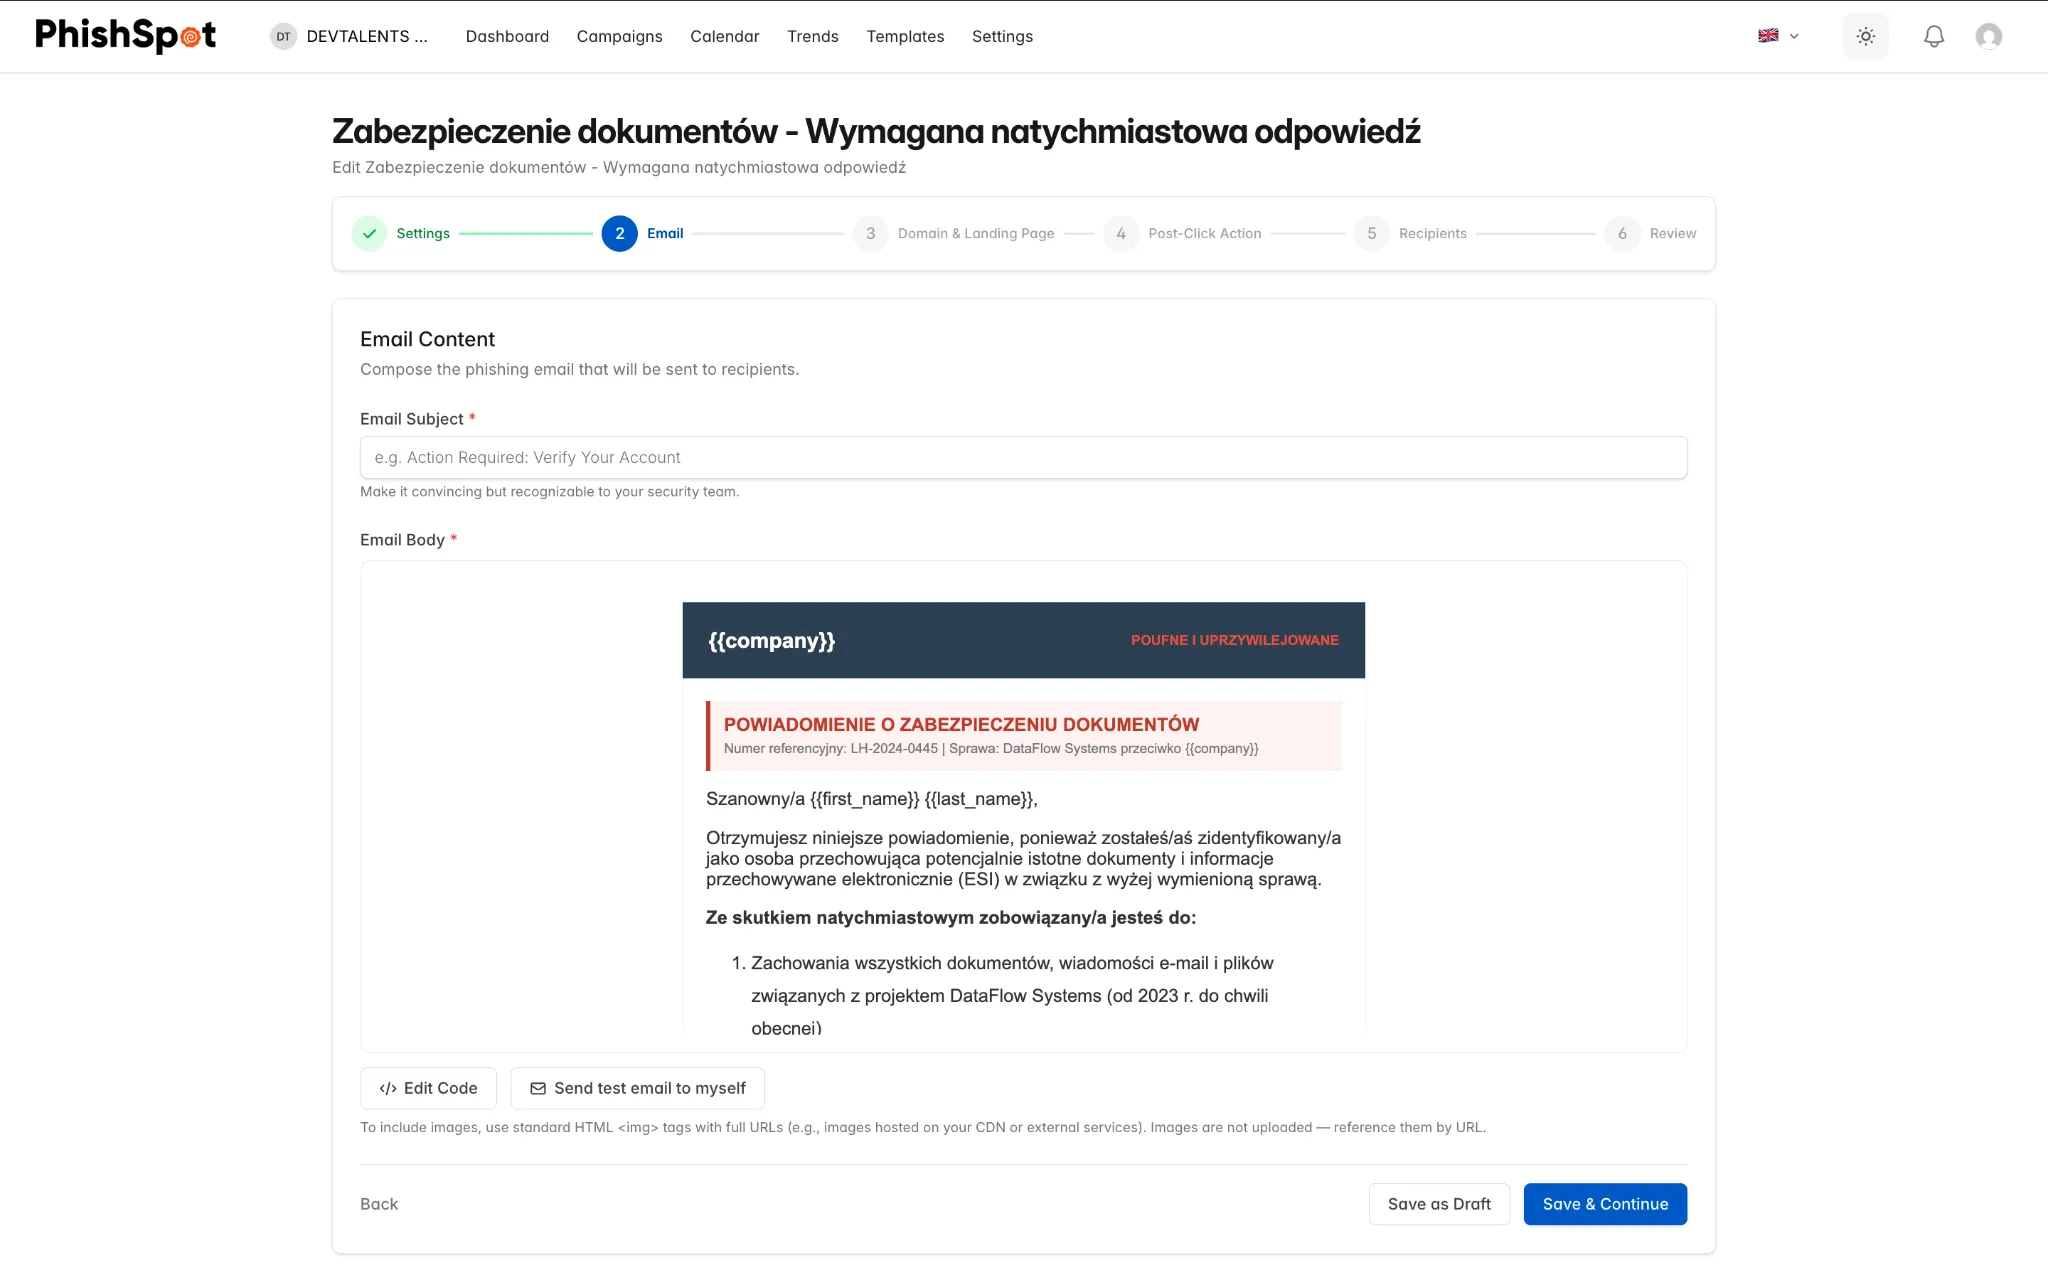This screenshot has width=2048, height=1280.
Task: Click the language dropdown chevron
Action: pyautogui.click(x=1794, y=36)
